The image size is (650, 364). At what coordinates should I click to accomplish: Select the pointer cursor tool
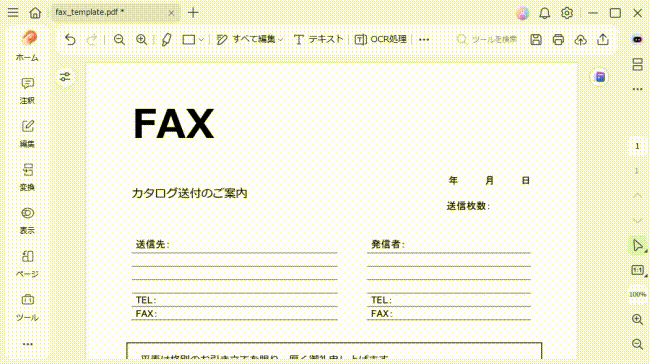coord(638,245)
